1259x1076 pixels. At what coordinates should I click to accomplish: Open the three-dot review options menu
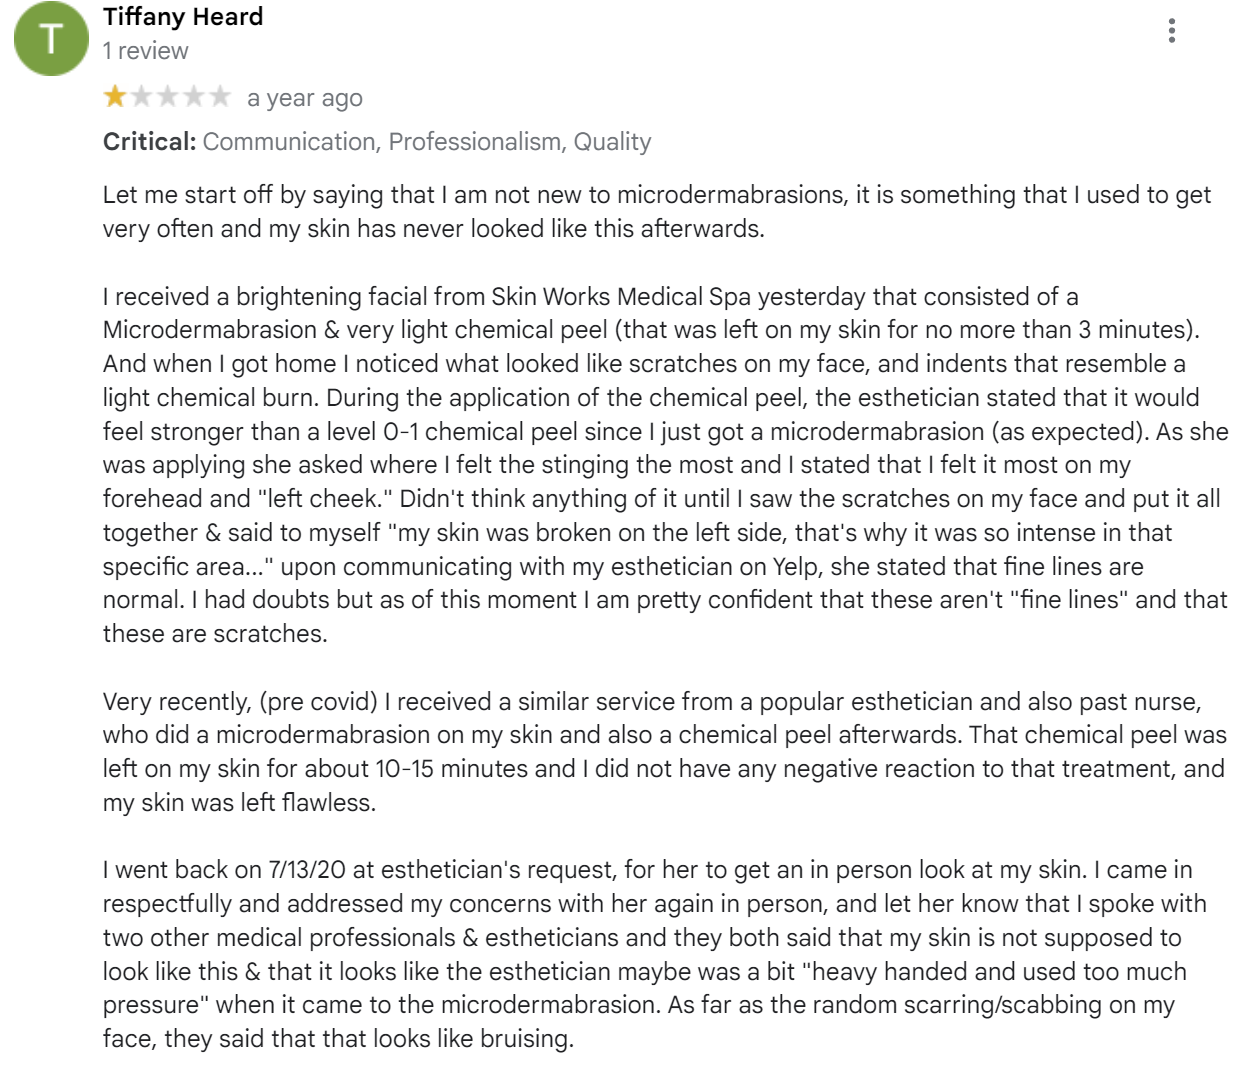coord(1171,31)
